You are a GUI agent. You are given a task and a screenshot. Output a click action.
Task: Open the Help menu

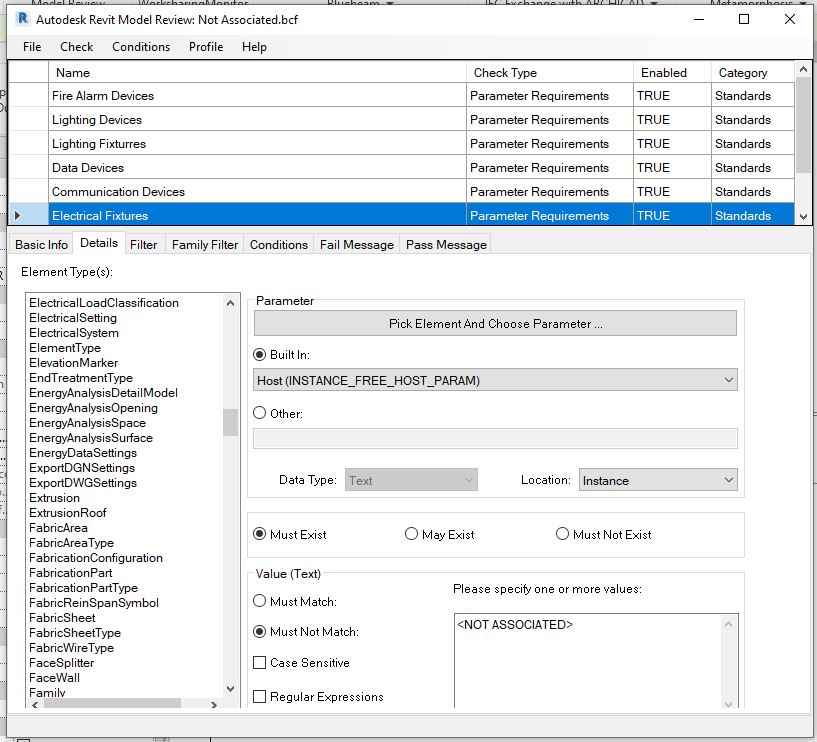[254, 47]
